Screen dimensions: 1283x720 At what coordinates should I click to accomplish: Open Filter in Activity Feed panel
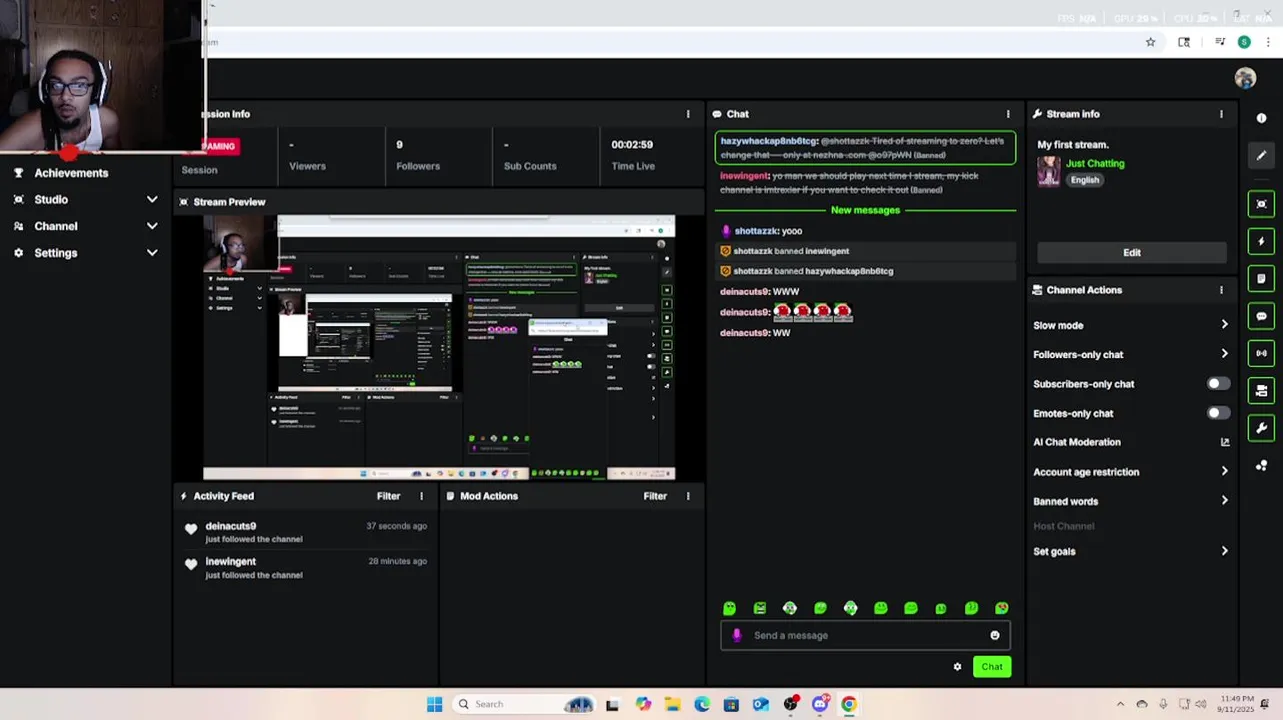(388, 496)
